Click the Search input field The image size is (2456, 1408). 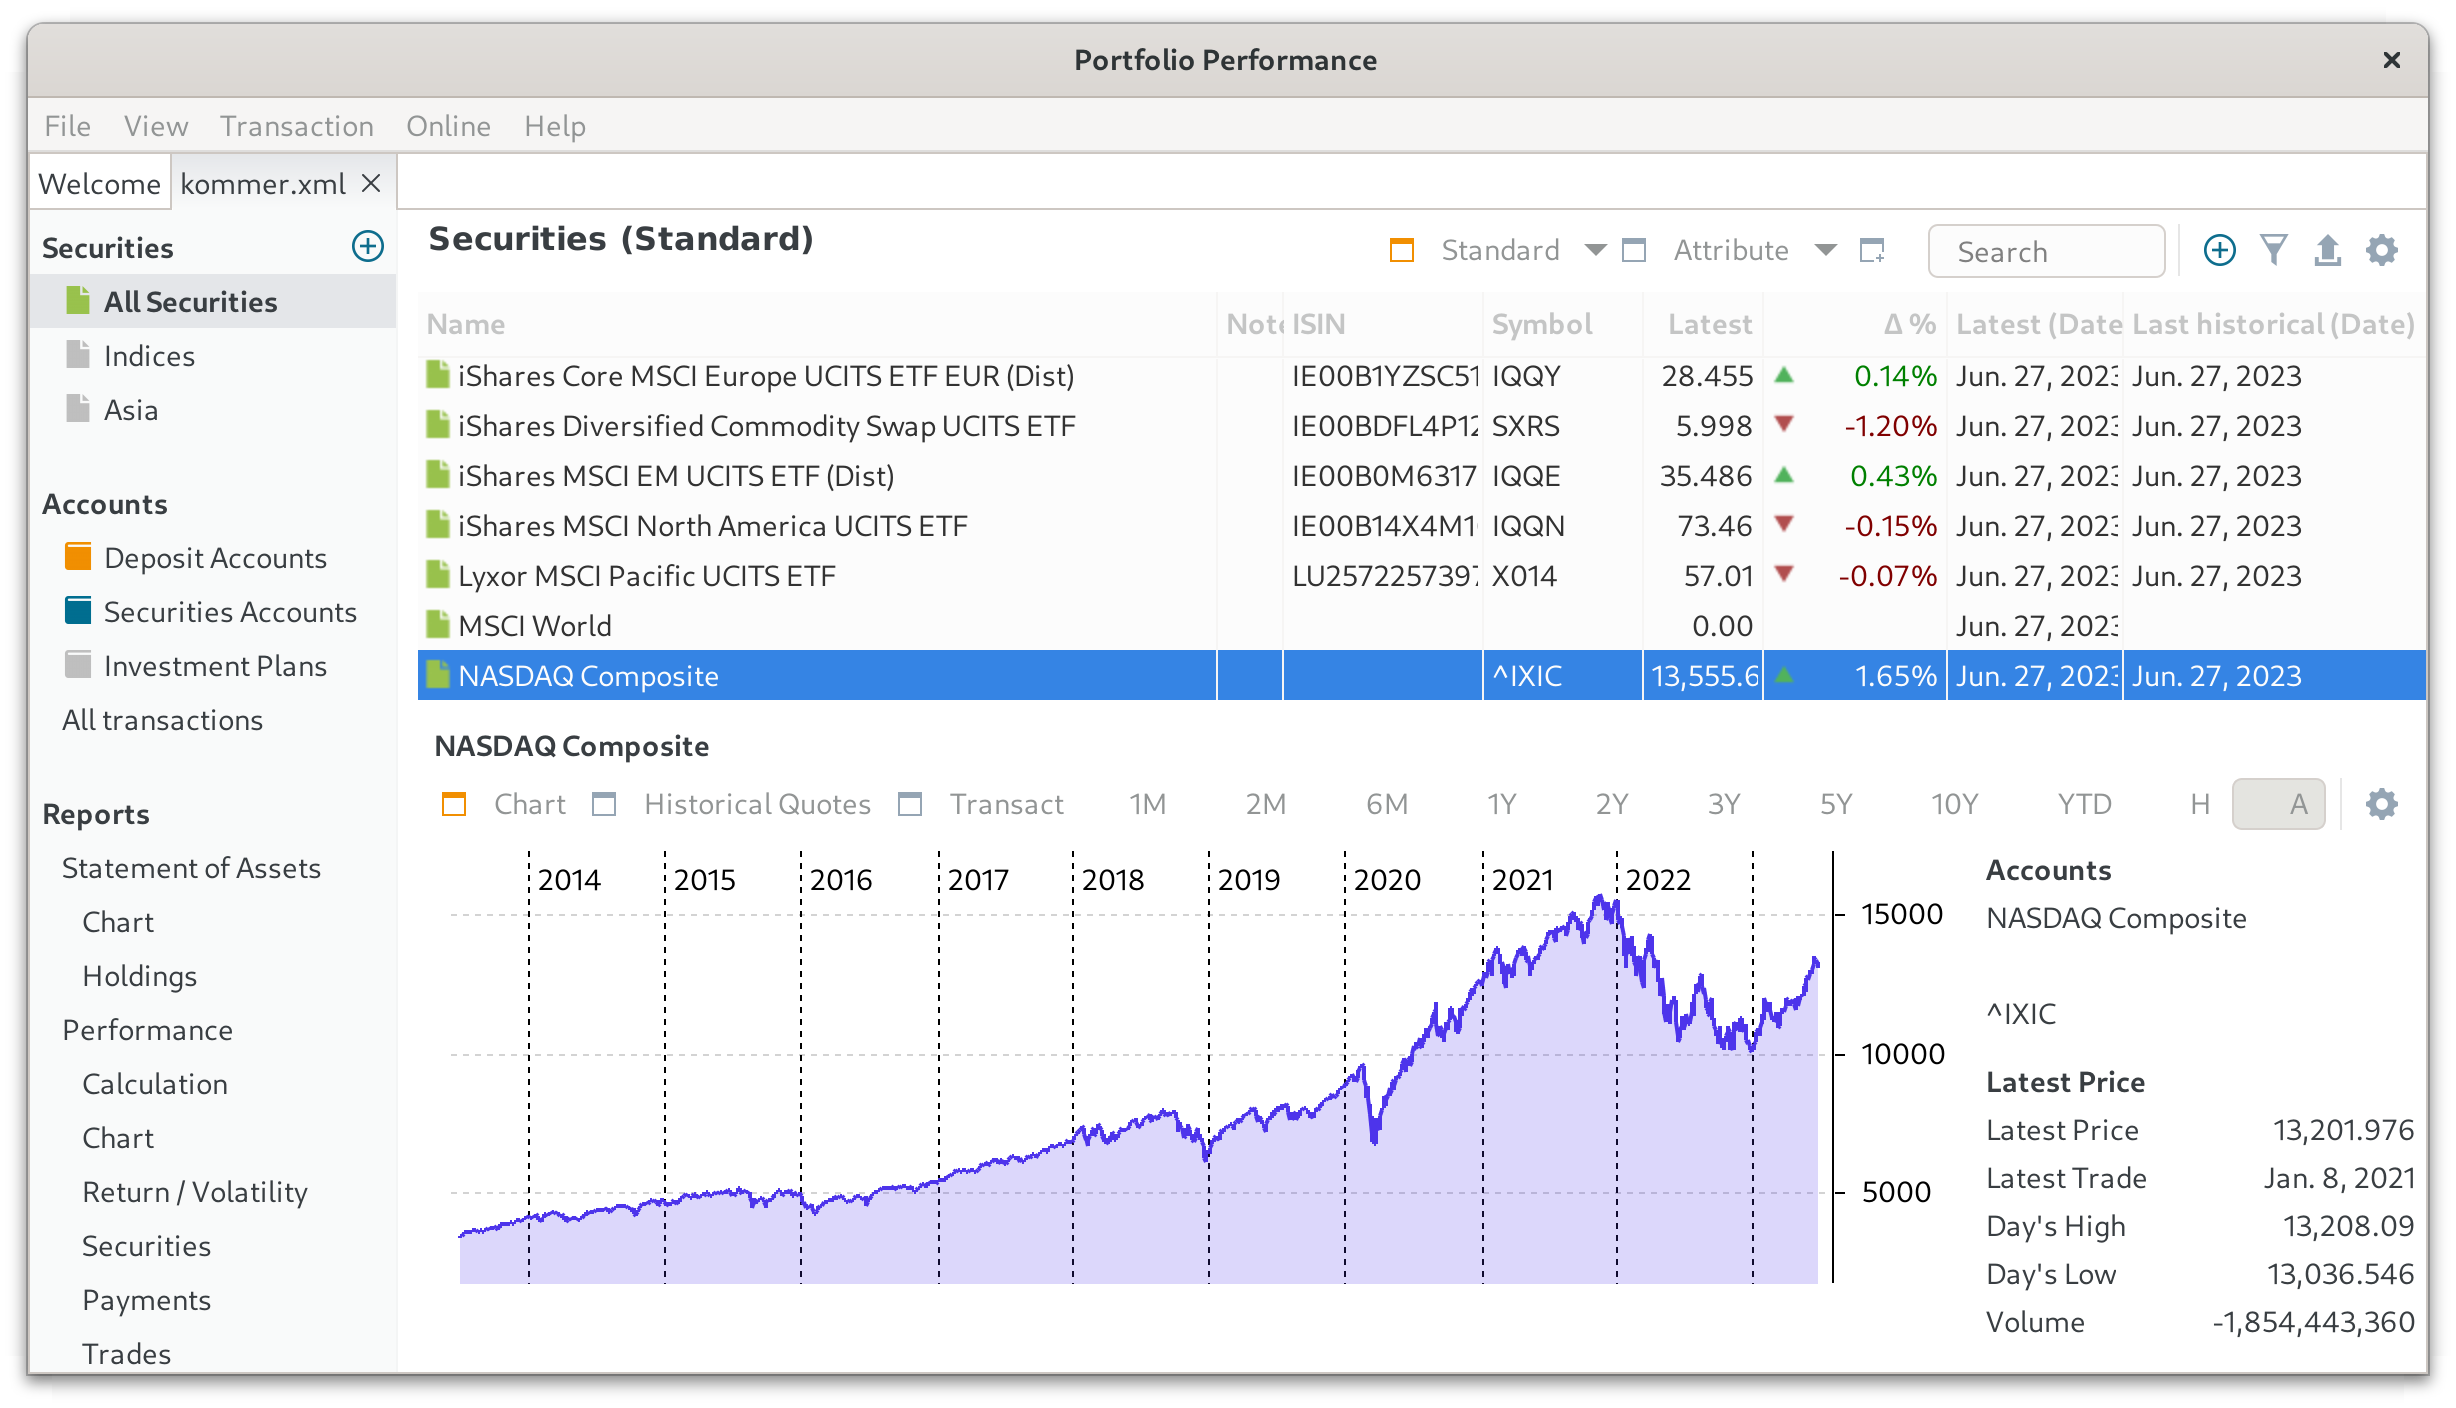[x=2045, y=252]
